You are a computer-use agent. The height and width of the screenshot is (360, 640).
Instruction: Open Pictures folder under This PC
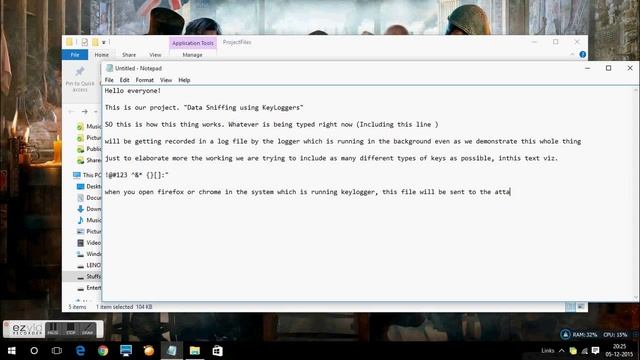click(x=89, y=231)
